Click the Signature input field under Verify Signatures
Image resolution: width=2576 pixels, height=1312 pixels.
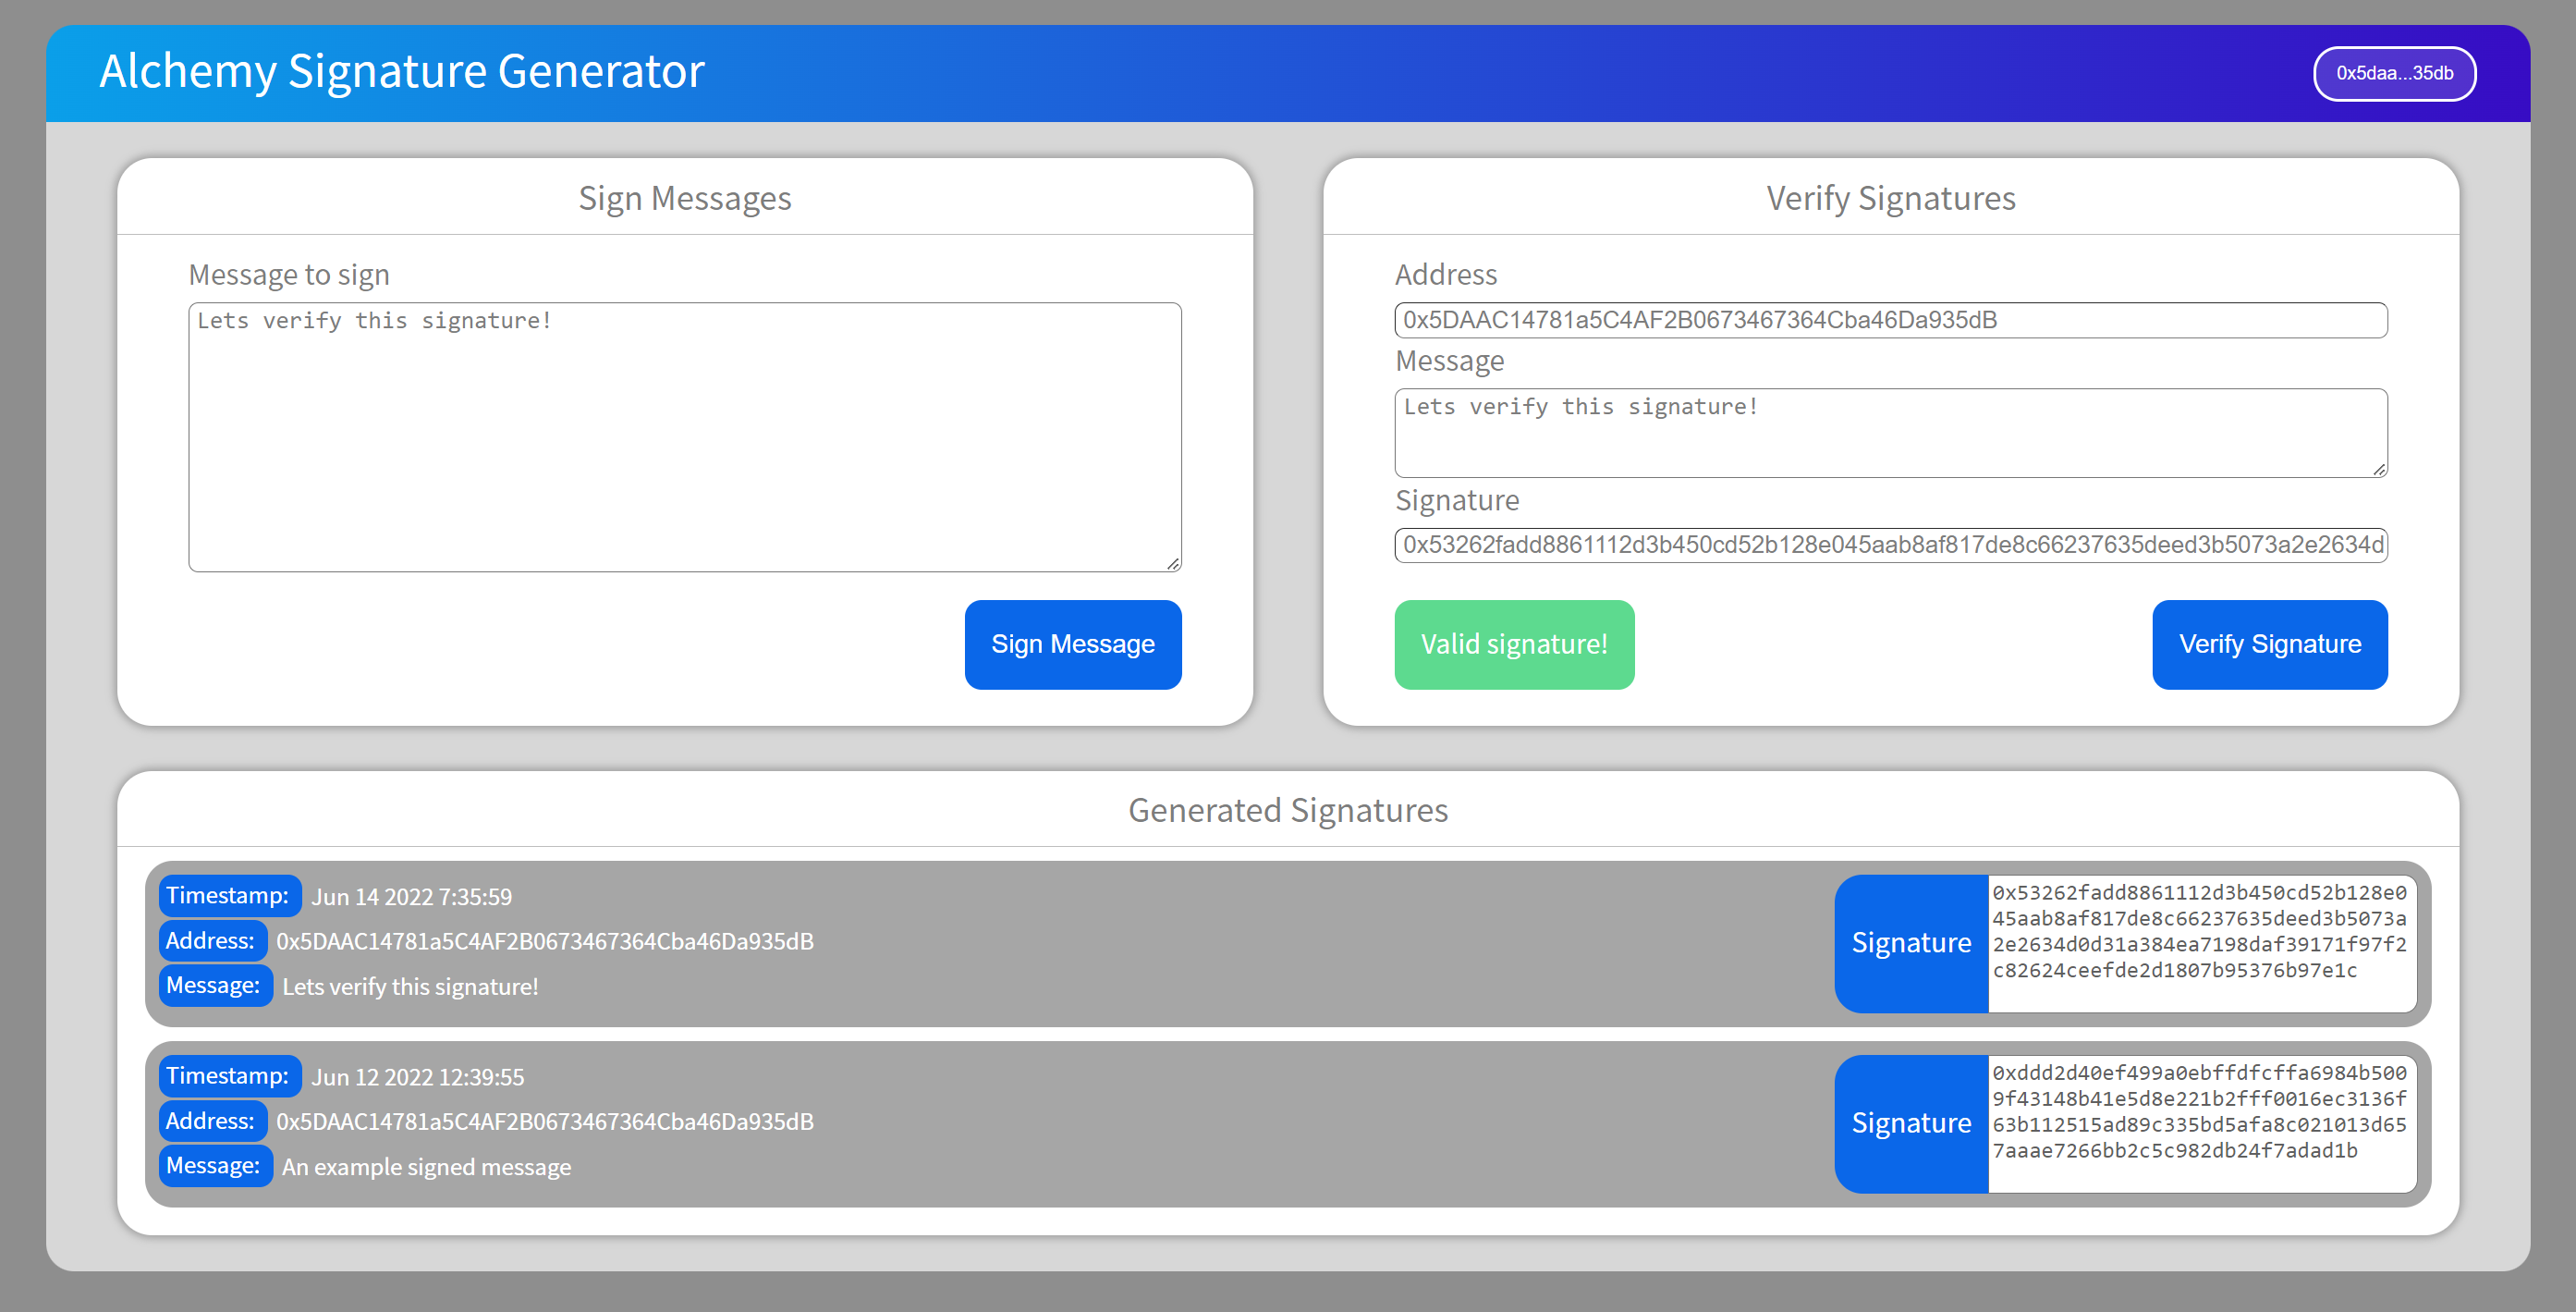coord(1890,545)
